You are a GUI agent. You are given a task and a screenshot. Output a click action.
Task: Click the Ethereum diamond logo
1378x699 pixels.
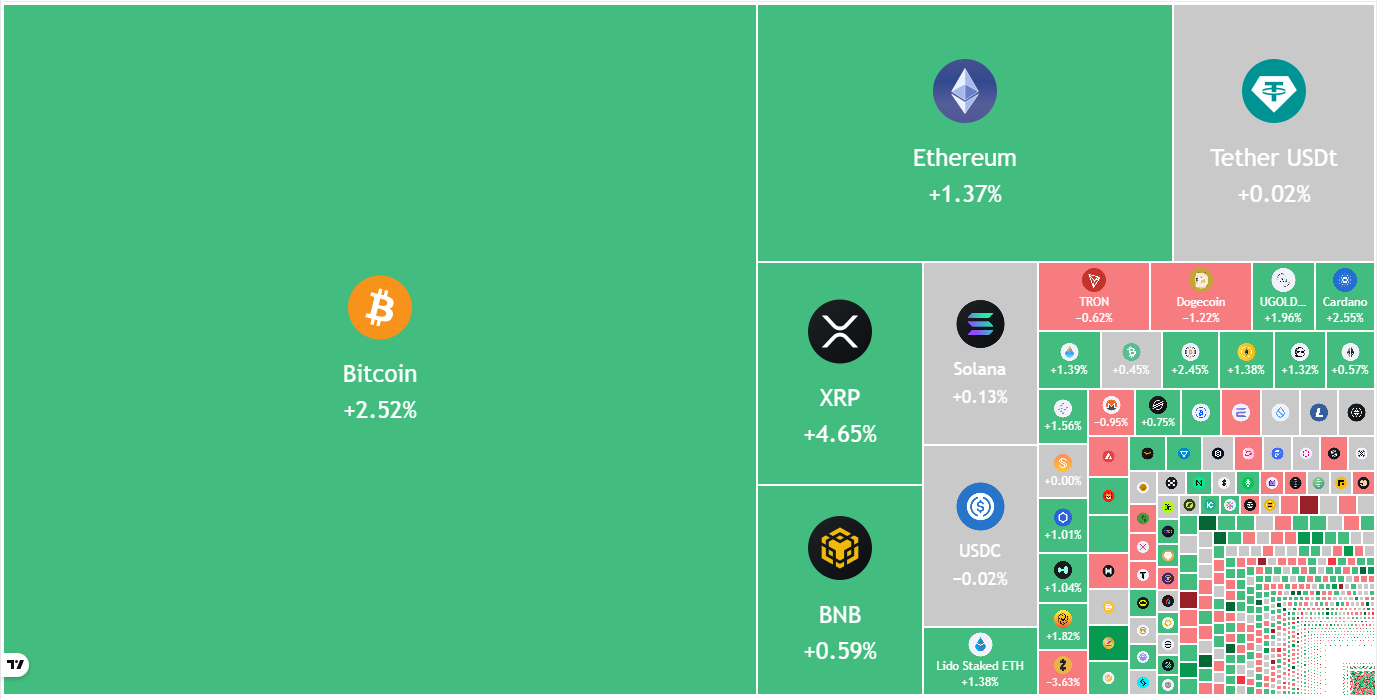tap(965, 91)
